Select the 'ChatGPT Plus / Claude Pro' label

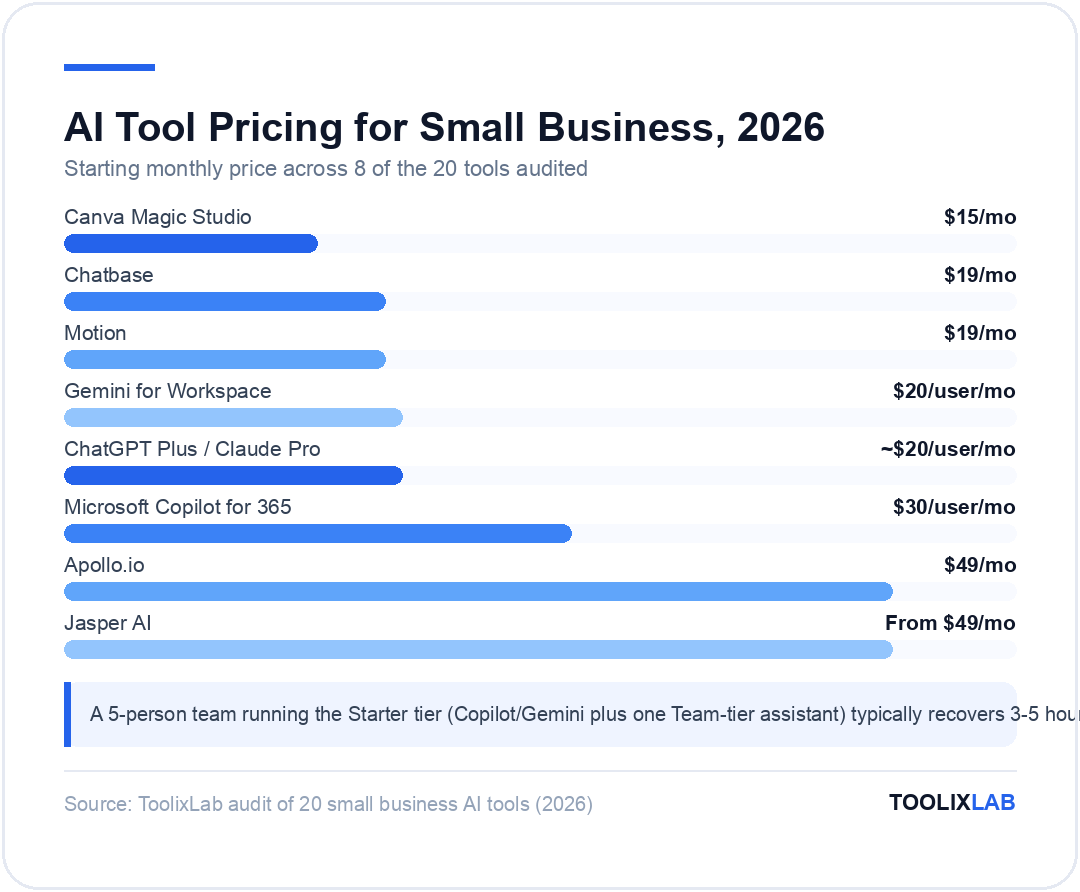(x=192, y=448)
